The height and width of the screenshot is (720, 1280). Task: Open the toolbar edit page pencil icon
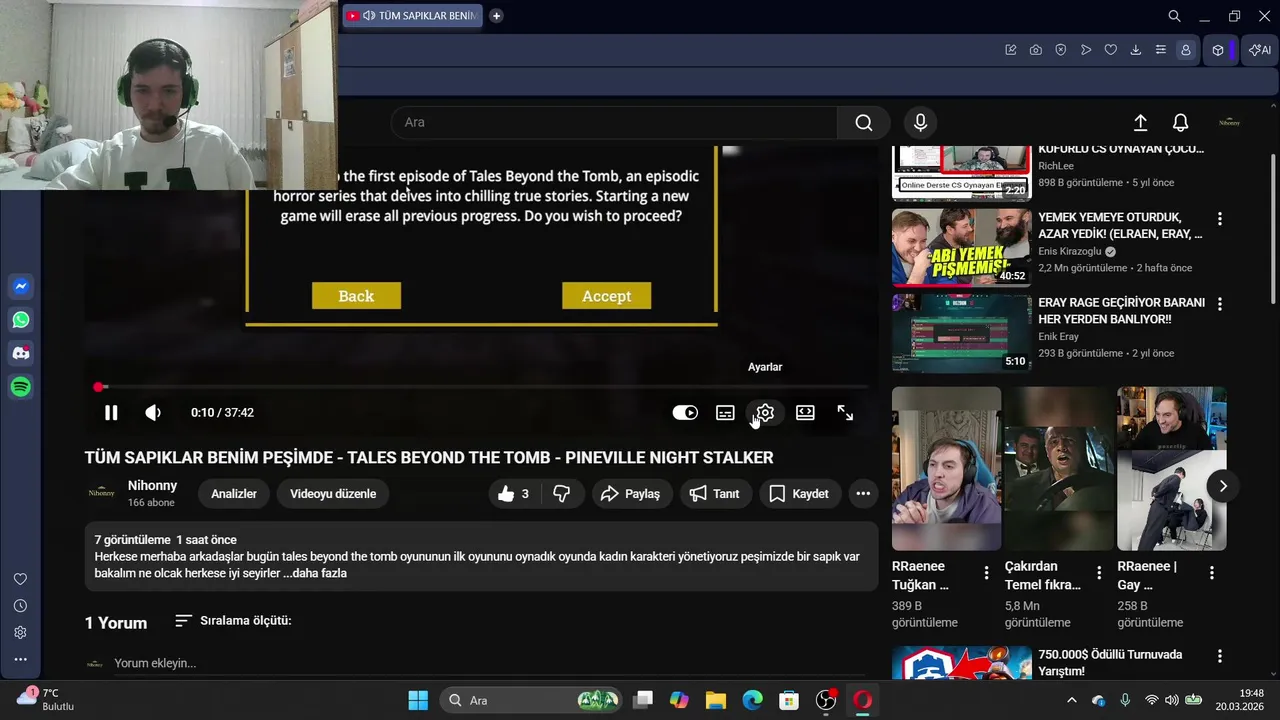click(x=1011, y=50)
